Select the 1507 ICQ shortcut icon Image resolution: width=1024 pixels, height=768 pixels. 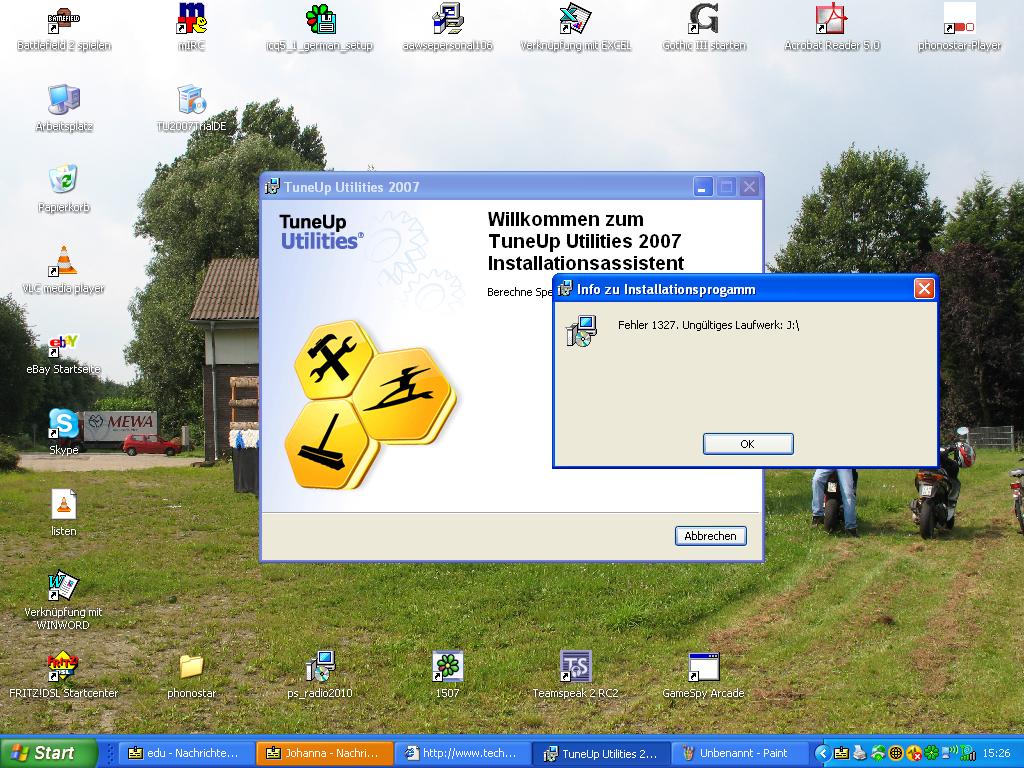(447, 675)
